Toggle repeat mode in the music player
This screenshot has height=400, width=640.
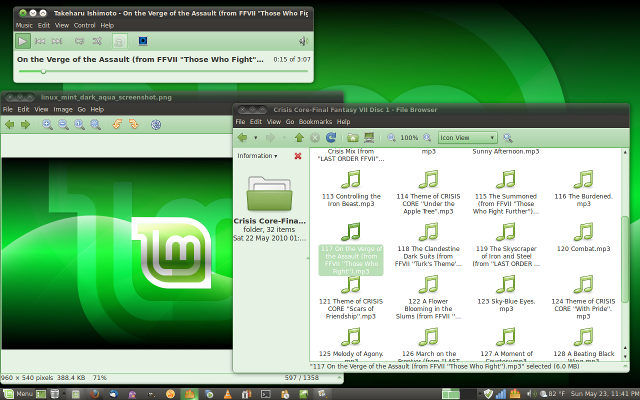tap(80, 41)
